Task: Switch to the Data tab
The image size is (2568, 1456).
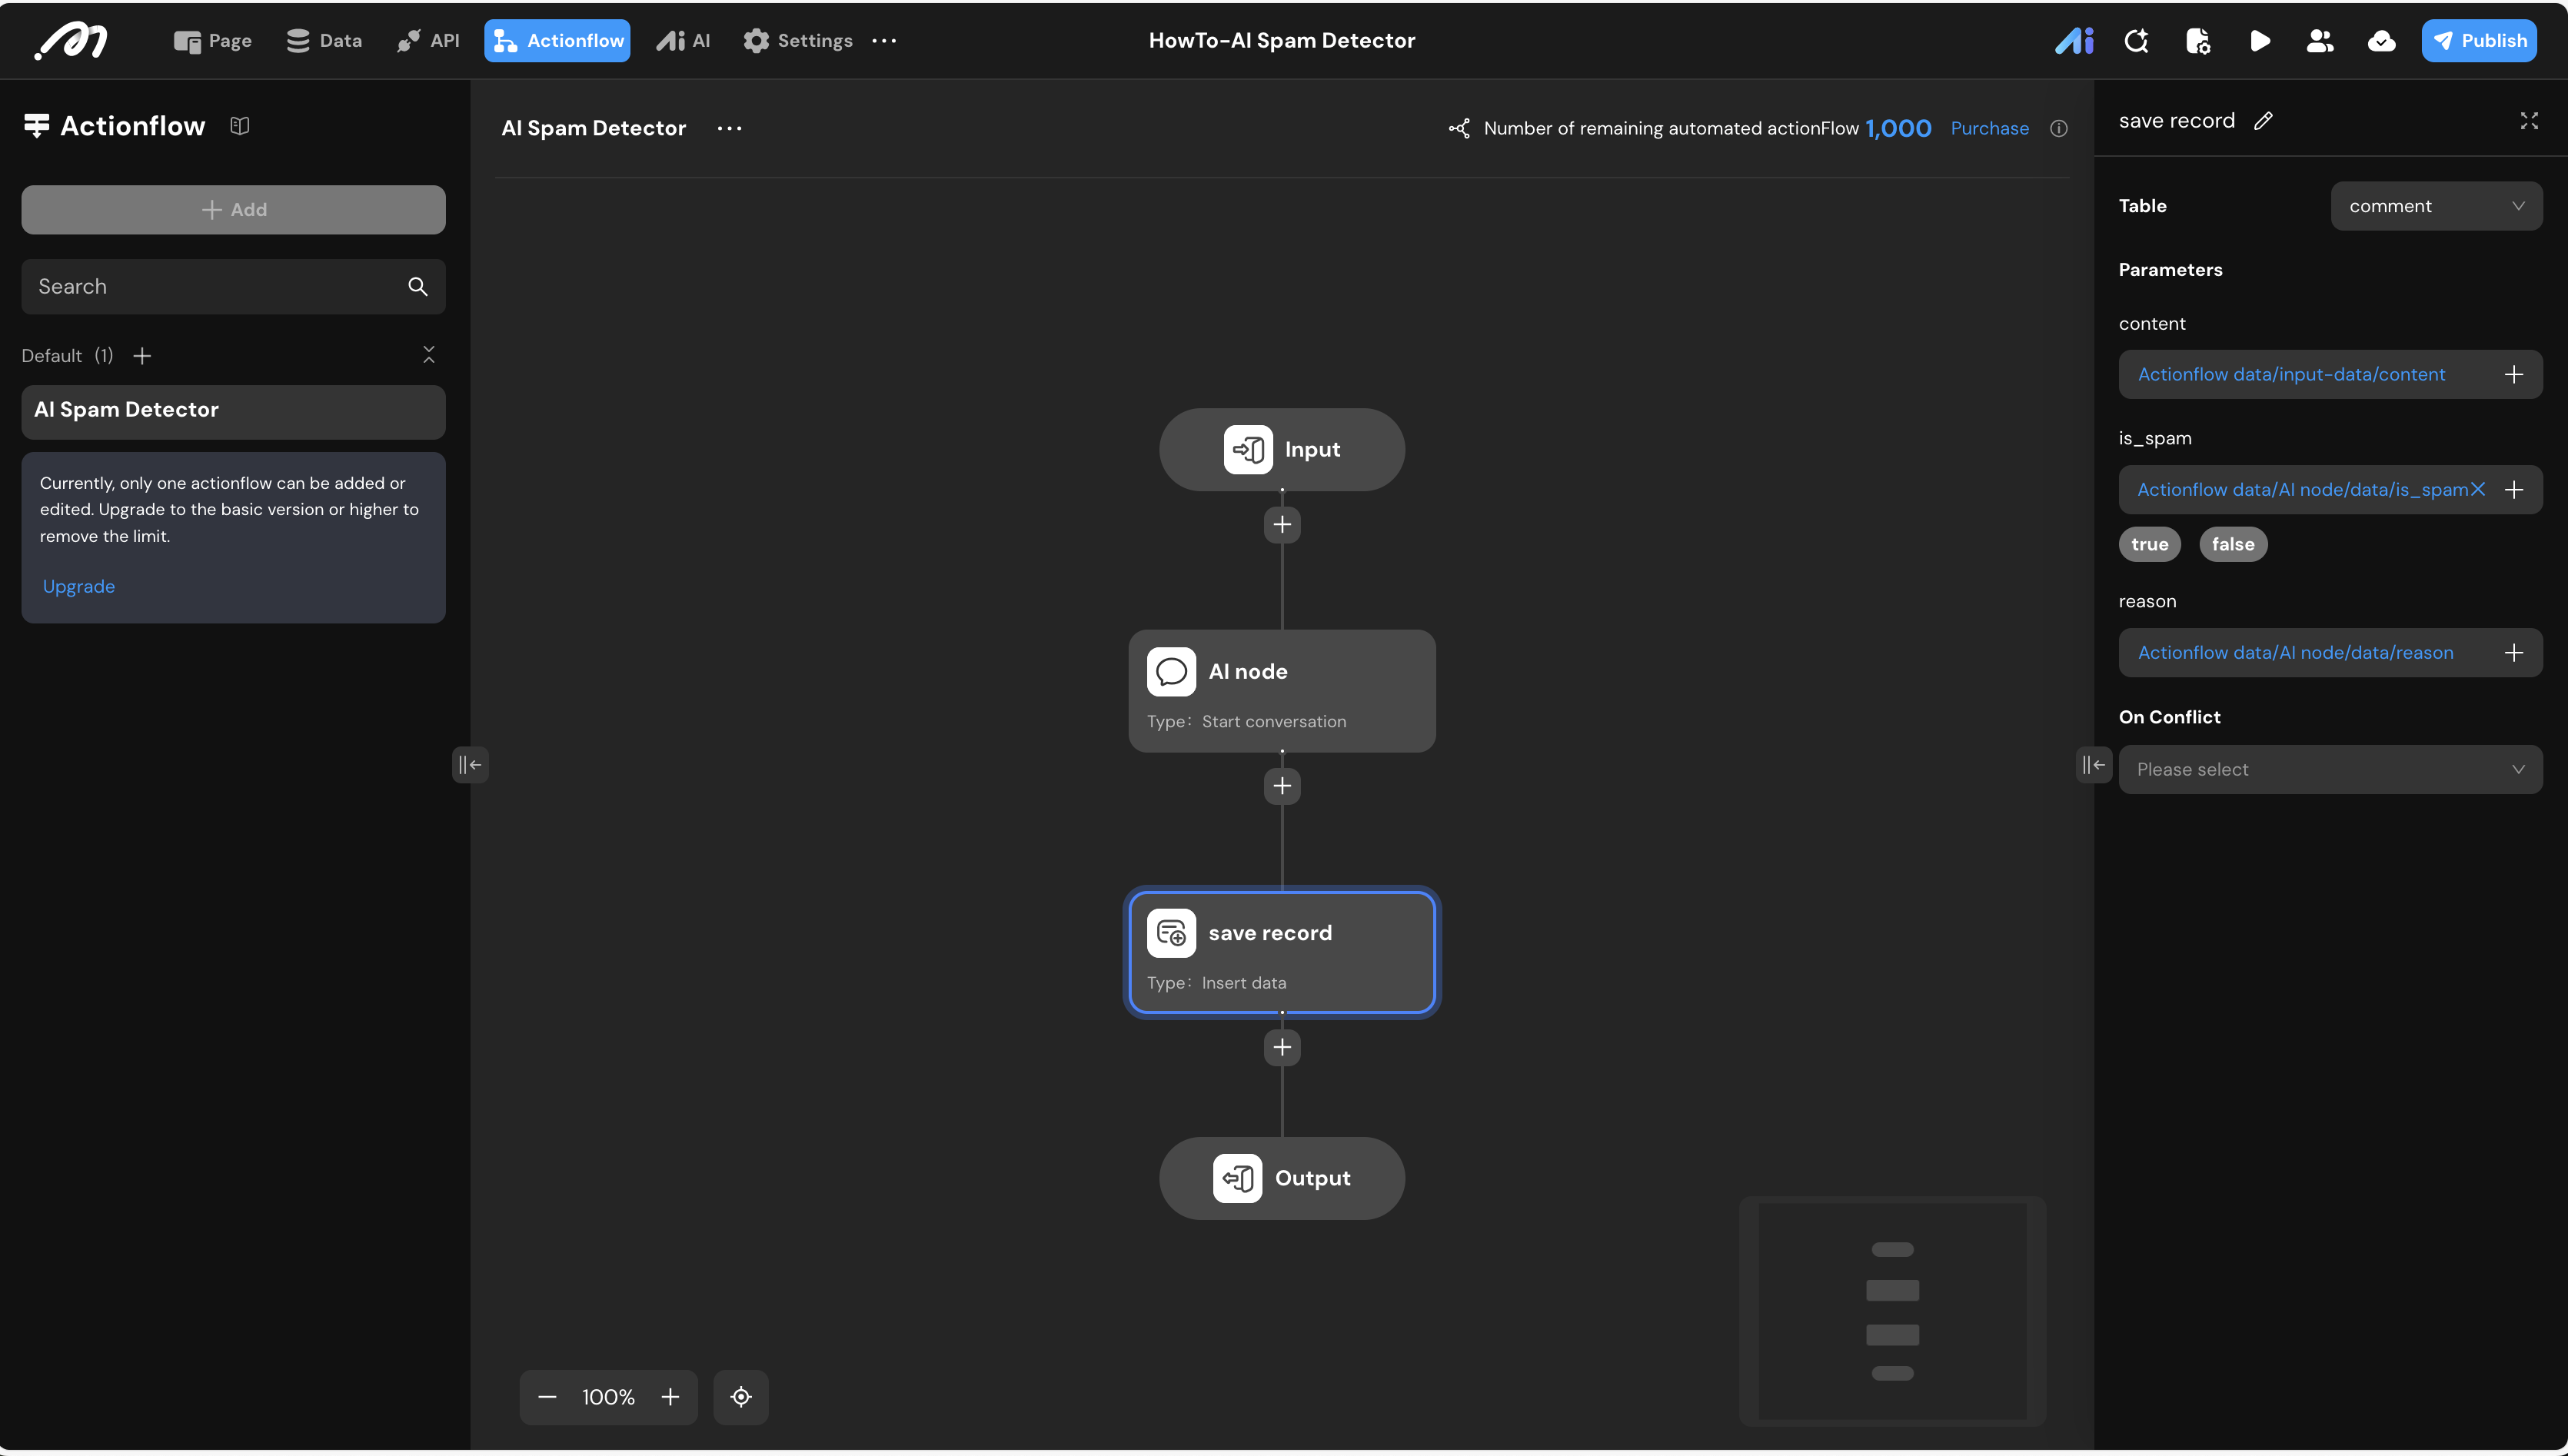Action: [x=324, y=41]
